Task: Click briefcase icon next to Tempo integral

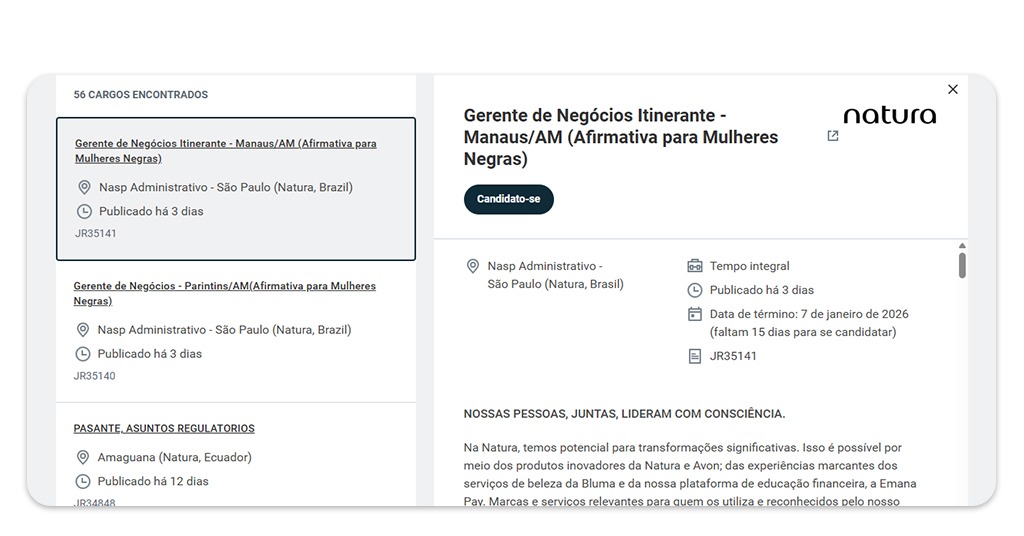Action: [695, 266]
